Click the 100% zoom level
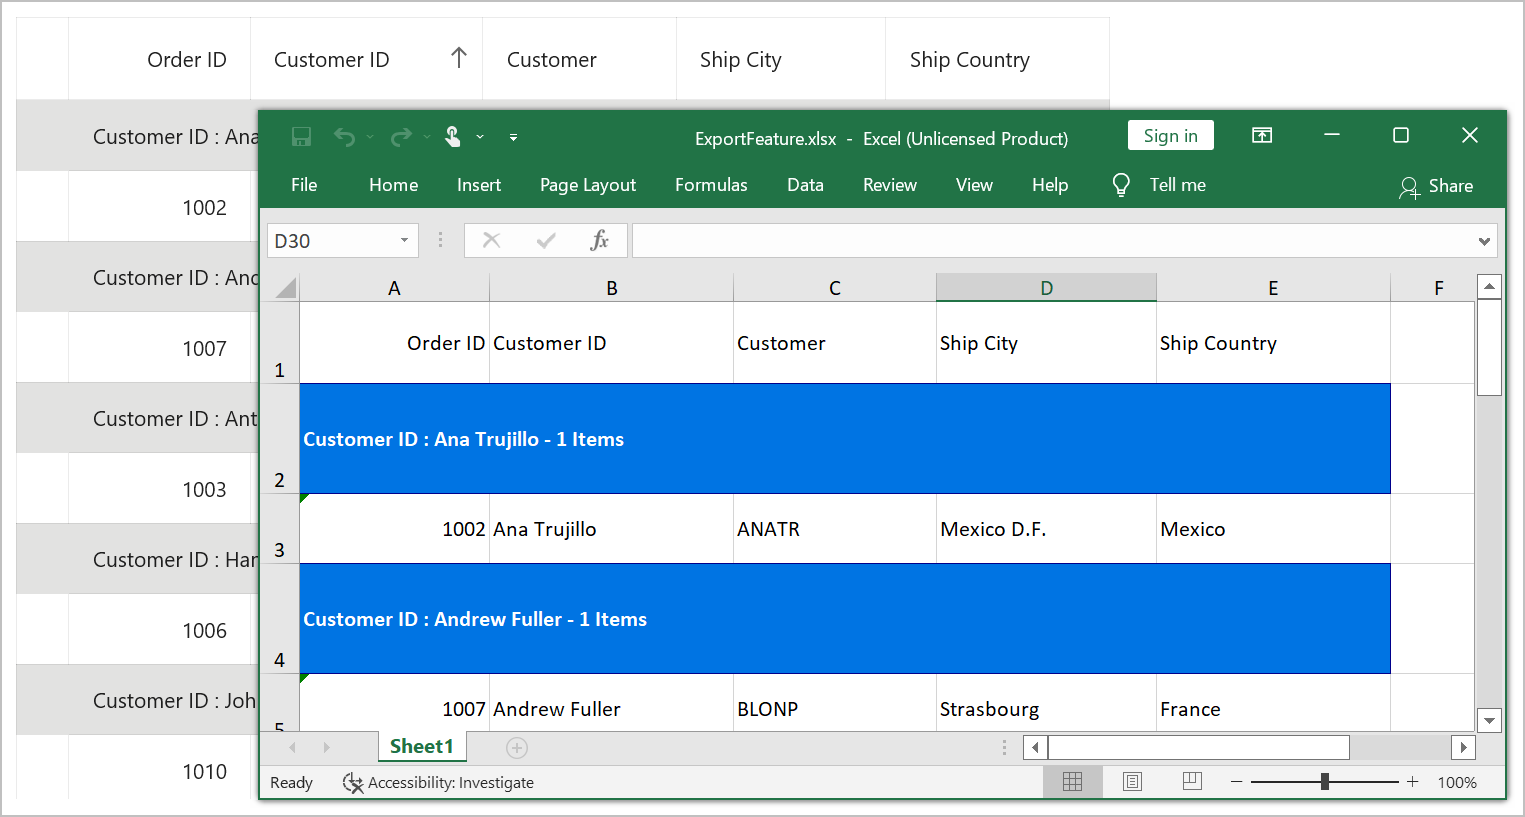This screenshot has height=817, width=1525. click(x=1457, y=782)
